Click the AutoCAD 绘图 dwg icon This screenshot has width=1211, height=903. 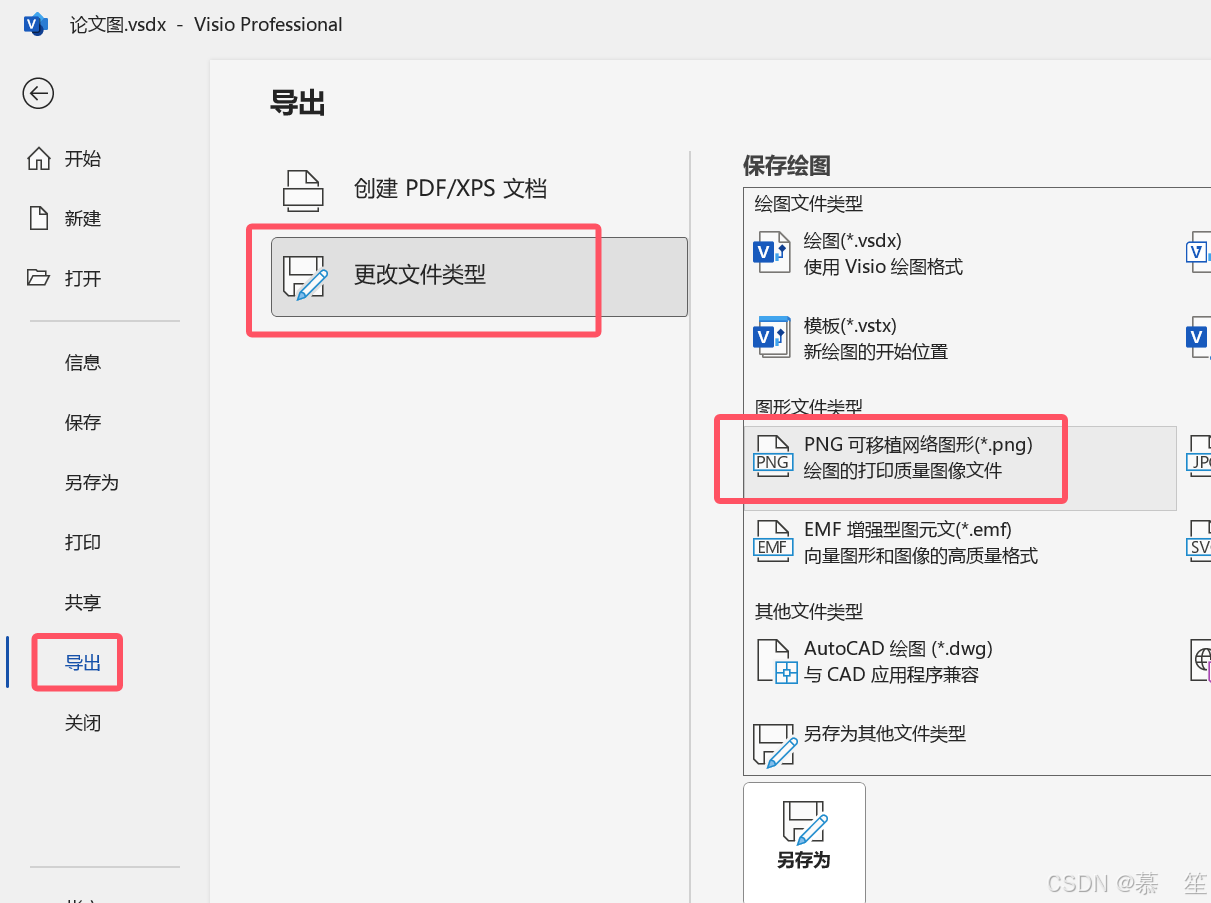pos(776,661)
